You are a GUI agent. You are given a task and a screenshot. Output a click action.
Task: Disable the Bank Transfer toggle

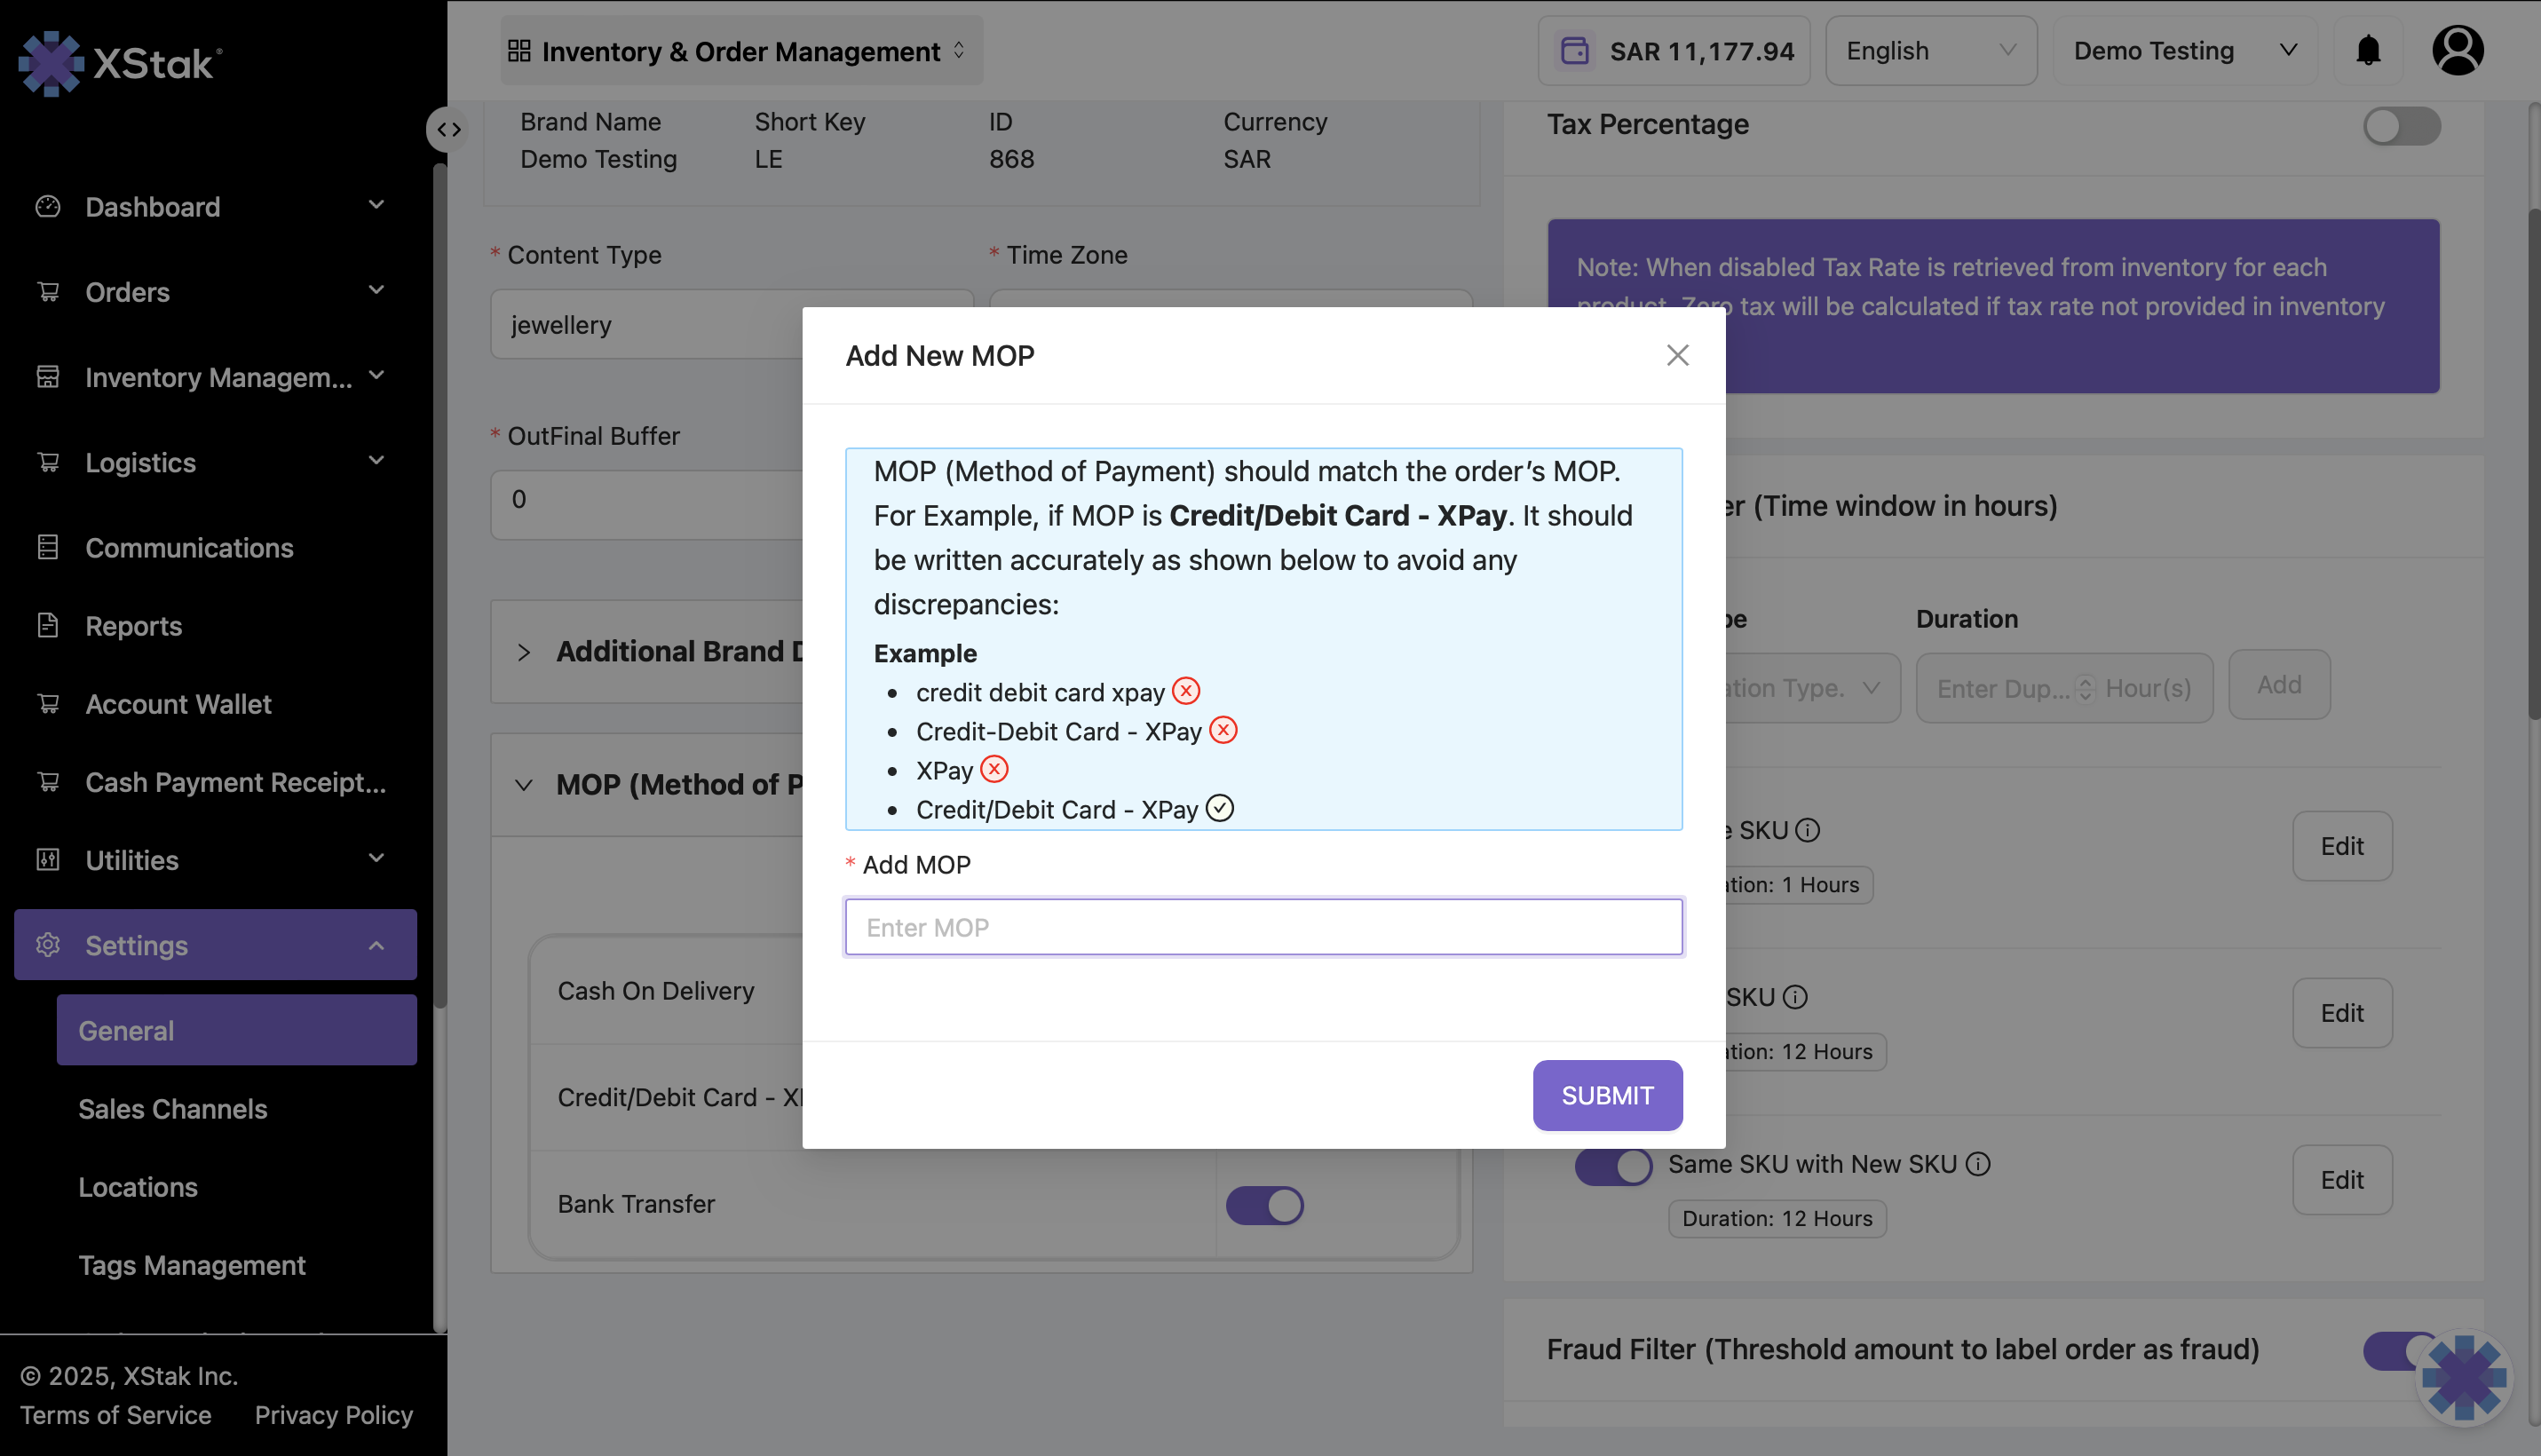(1264, 1205)
